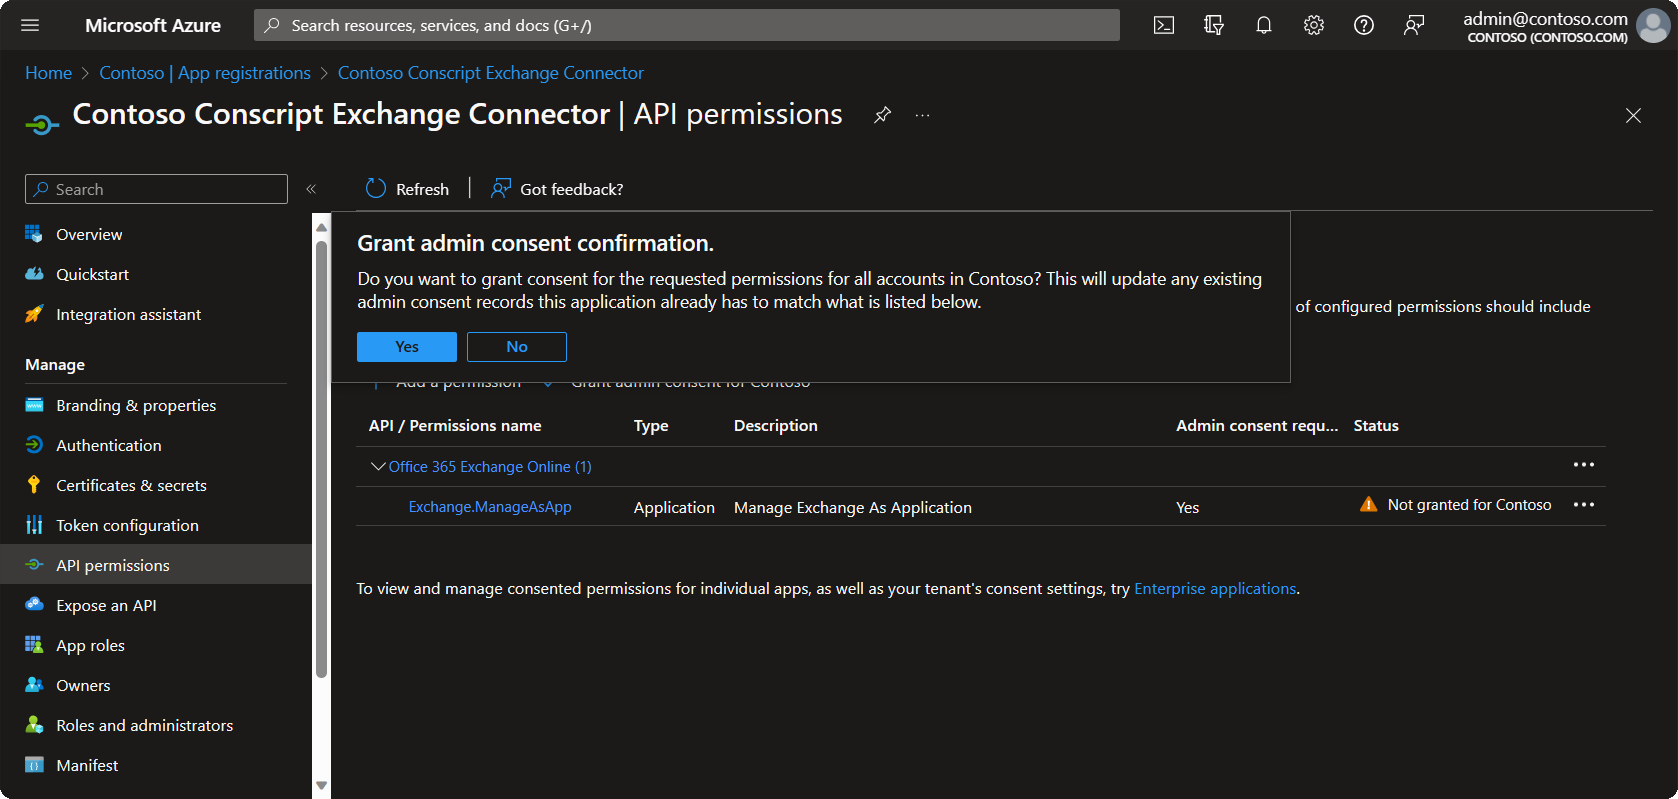The image size is (1678, 799).
Task: Pin this blade with the pin icon
Action: [x=882, y=115]
